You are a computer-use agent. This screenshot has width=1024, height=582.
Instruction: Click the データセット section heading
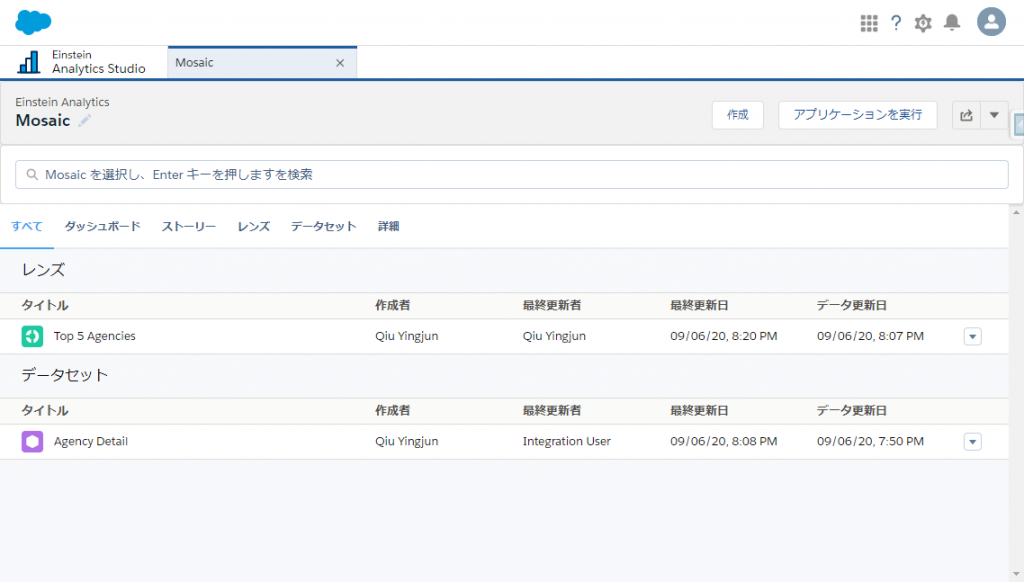pyautogui.click(x=65, y=375)
